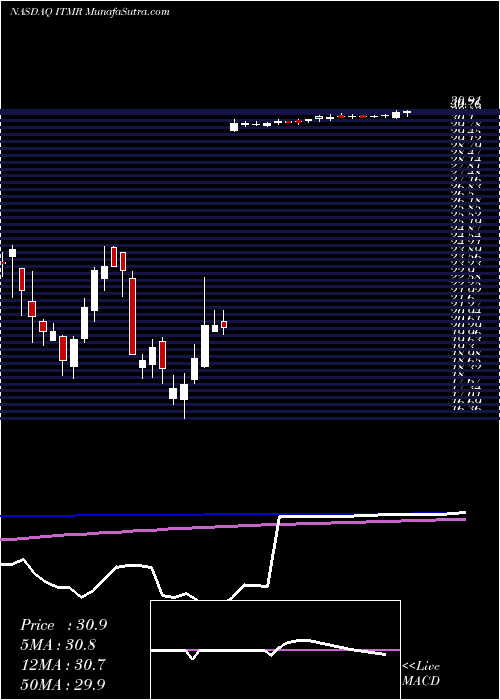Select the Price : 30.9 readout
This screenshot has width=500, height=700.
click(63, 625)
